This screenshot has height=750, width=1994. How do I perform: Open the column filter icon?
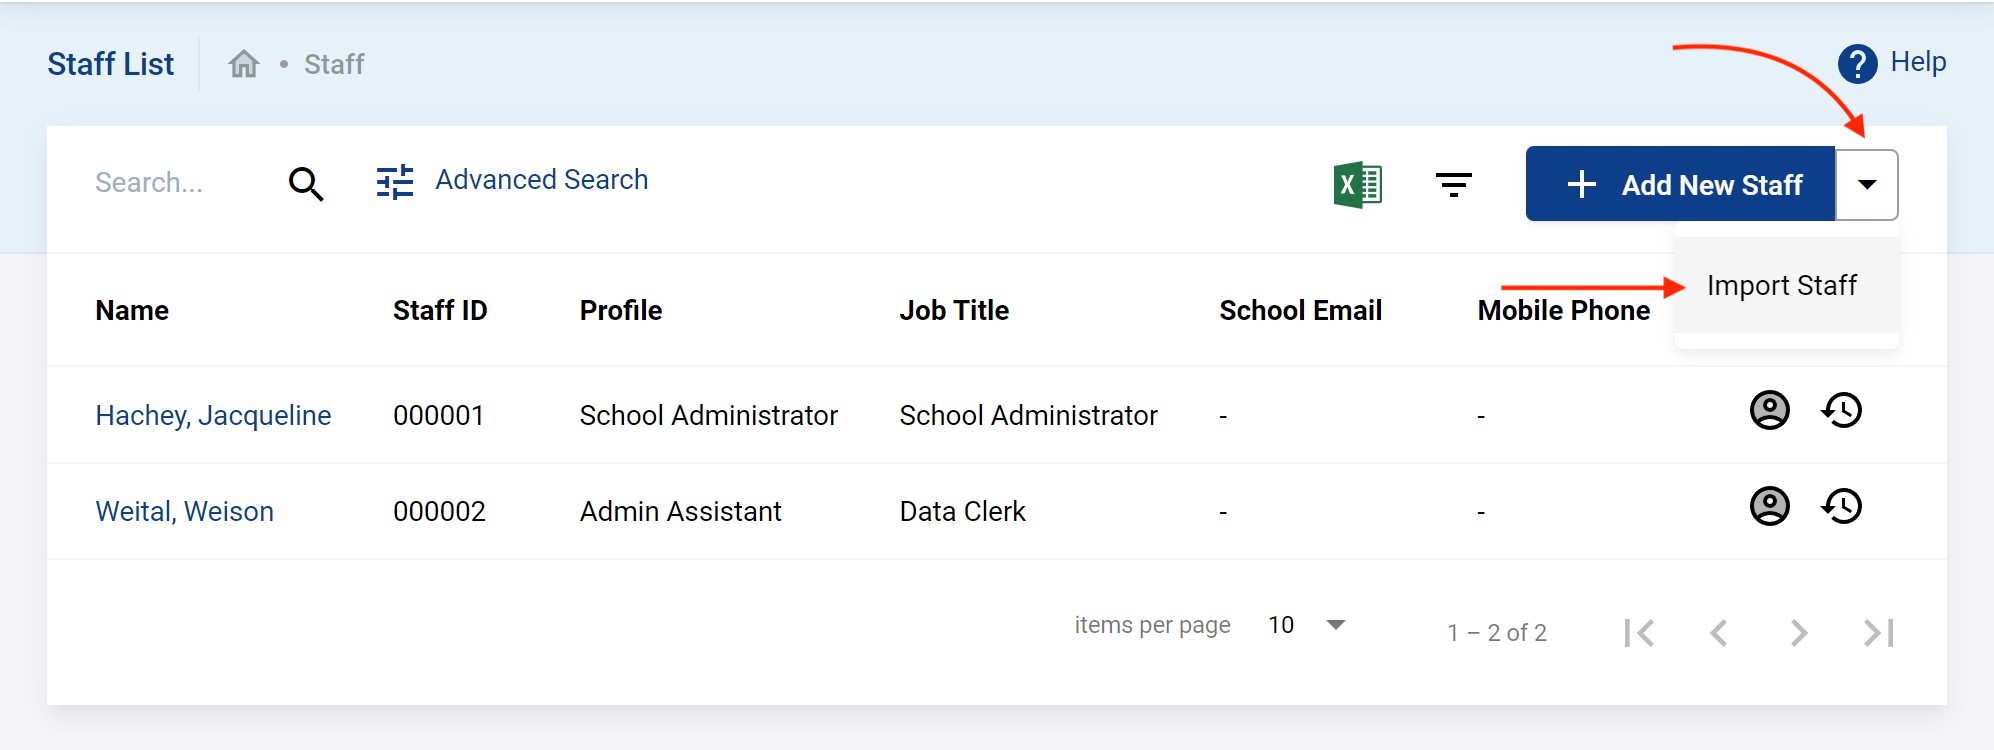(1453, 185)
